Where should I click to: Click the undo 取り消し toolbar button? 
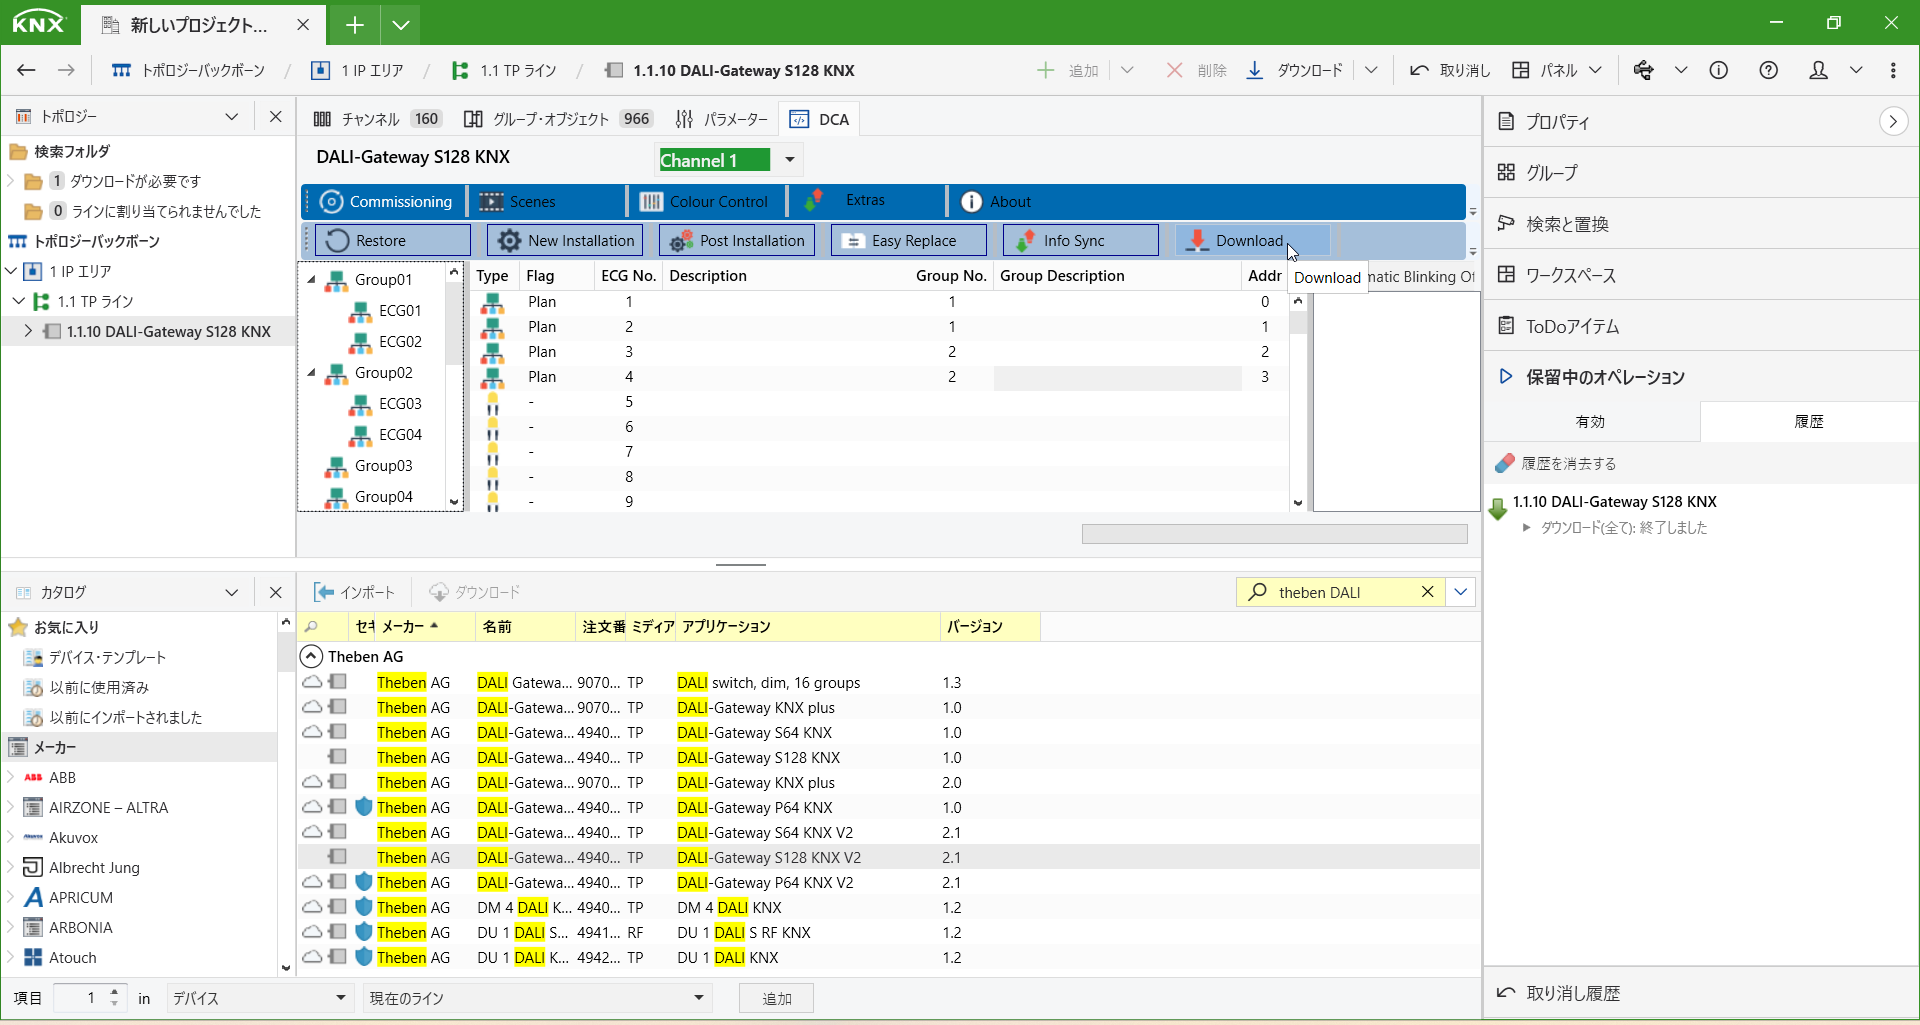[1450, 70]
